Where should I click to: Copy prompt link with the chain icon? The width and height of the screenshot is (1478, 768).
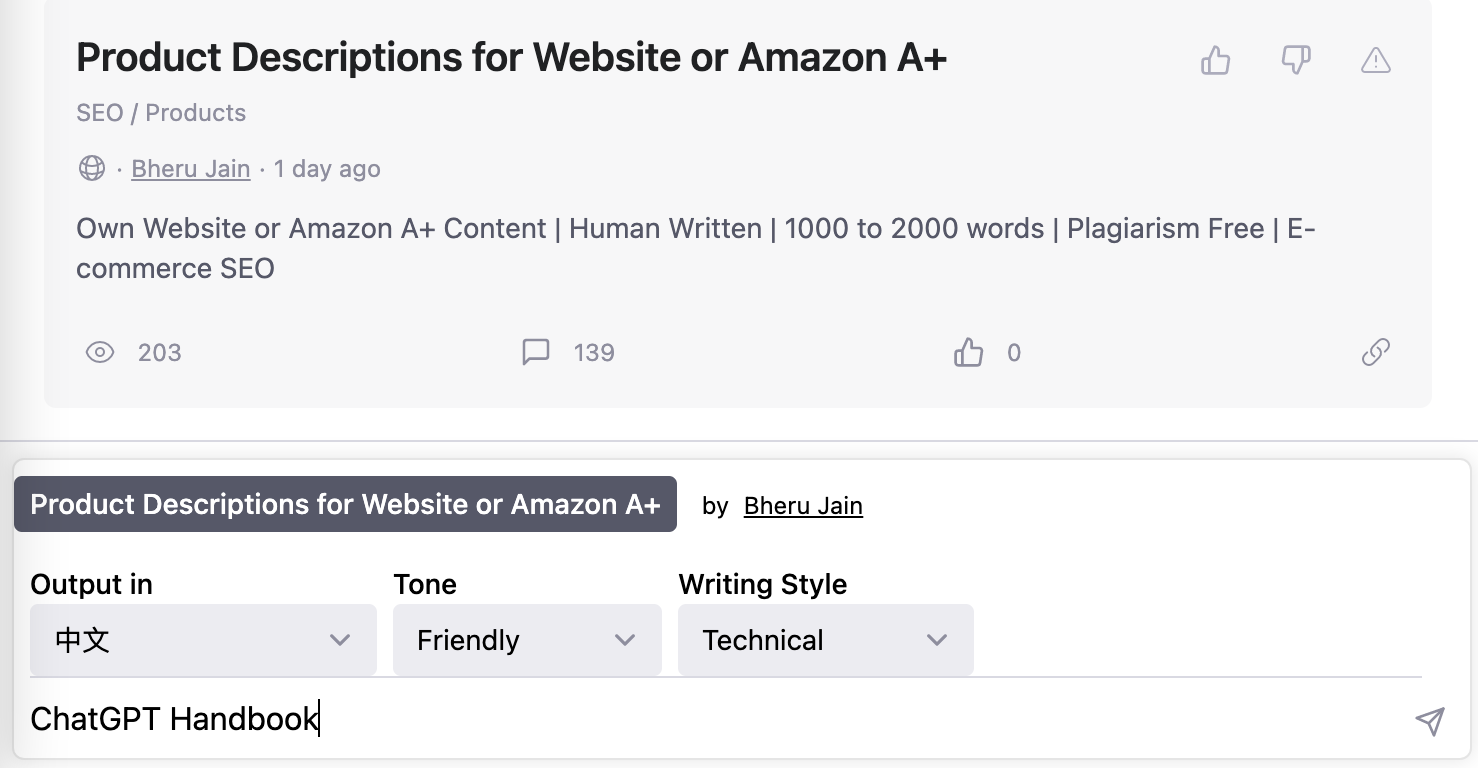[x=1376, y=352]
